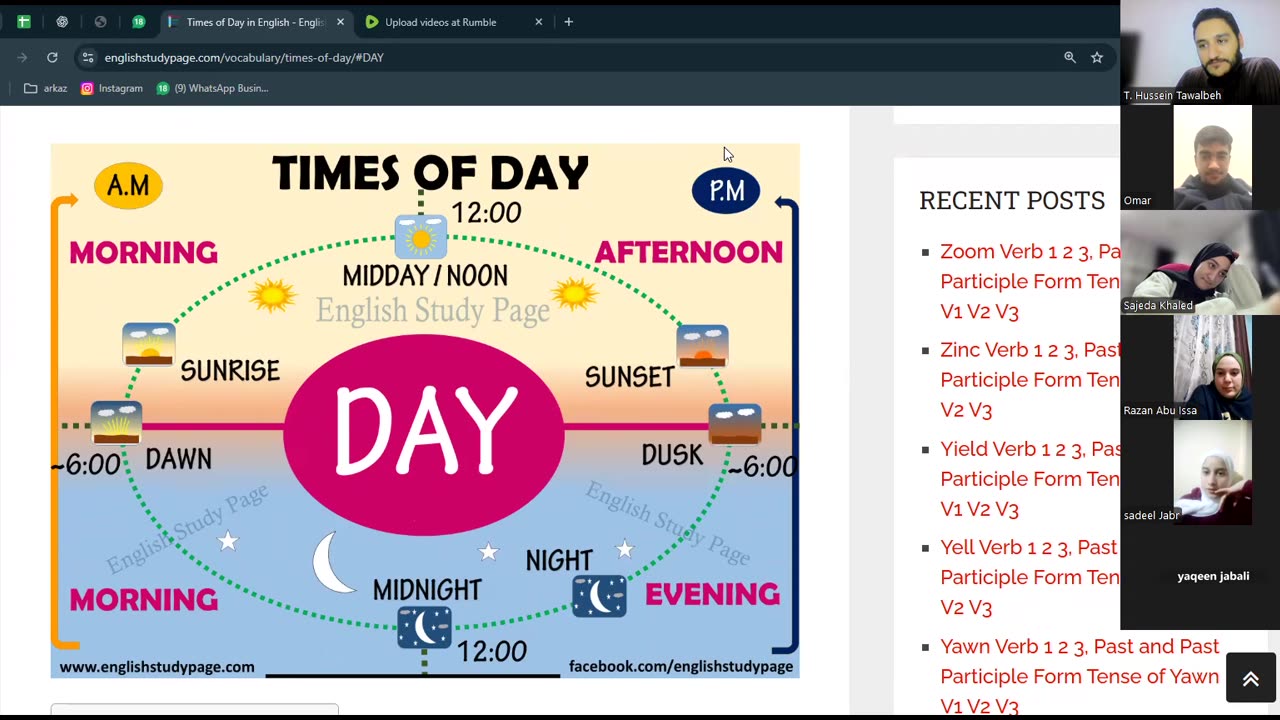
Task: Click the scroll-to-top double chevron button
Action: click(x=1251, y=678)
